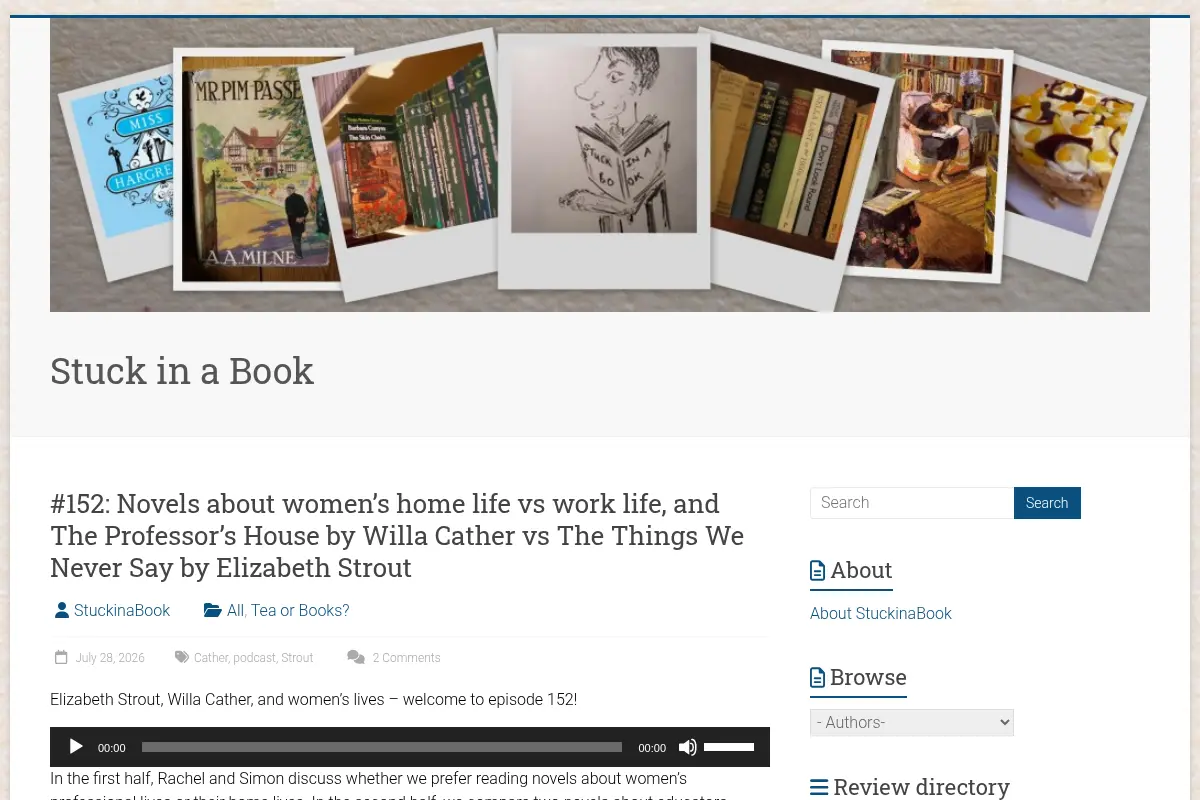This screenshot has height=800, width=1200.
Task: Adjust the audio volume slider
Action: tap(729, 747)
